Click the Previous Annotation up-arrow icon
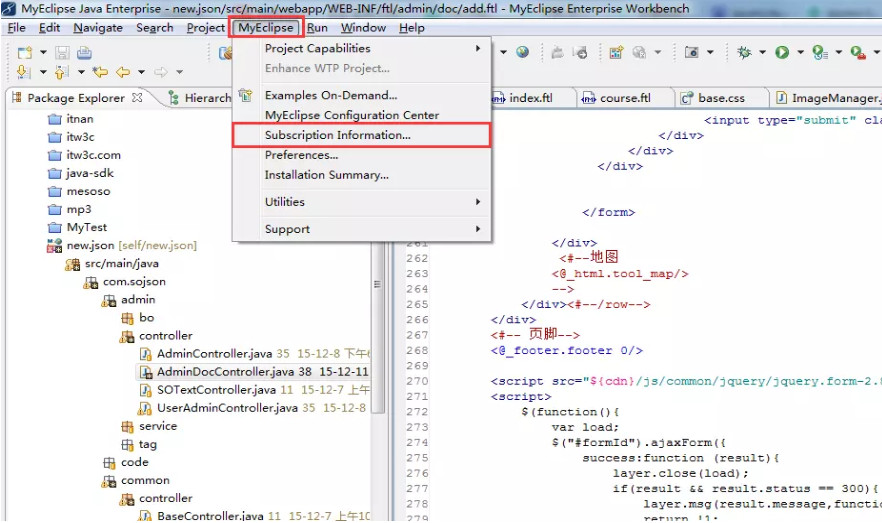The height and width of the screenshot is (523, 882). (x=62, y=72)
